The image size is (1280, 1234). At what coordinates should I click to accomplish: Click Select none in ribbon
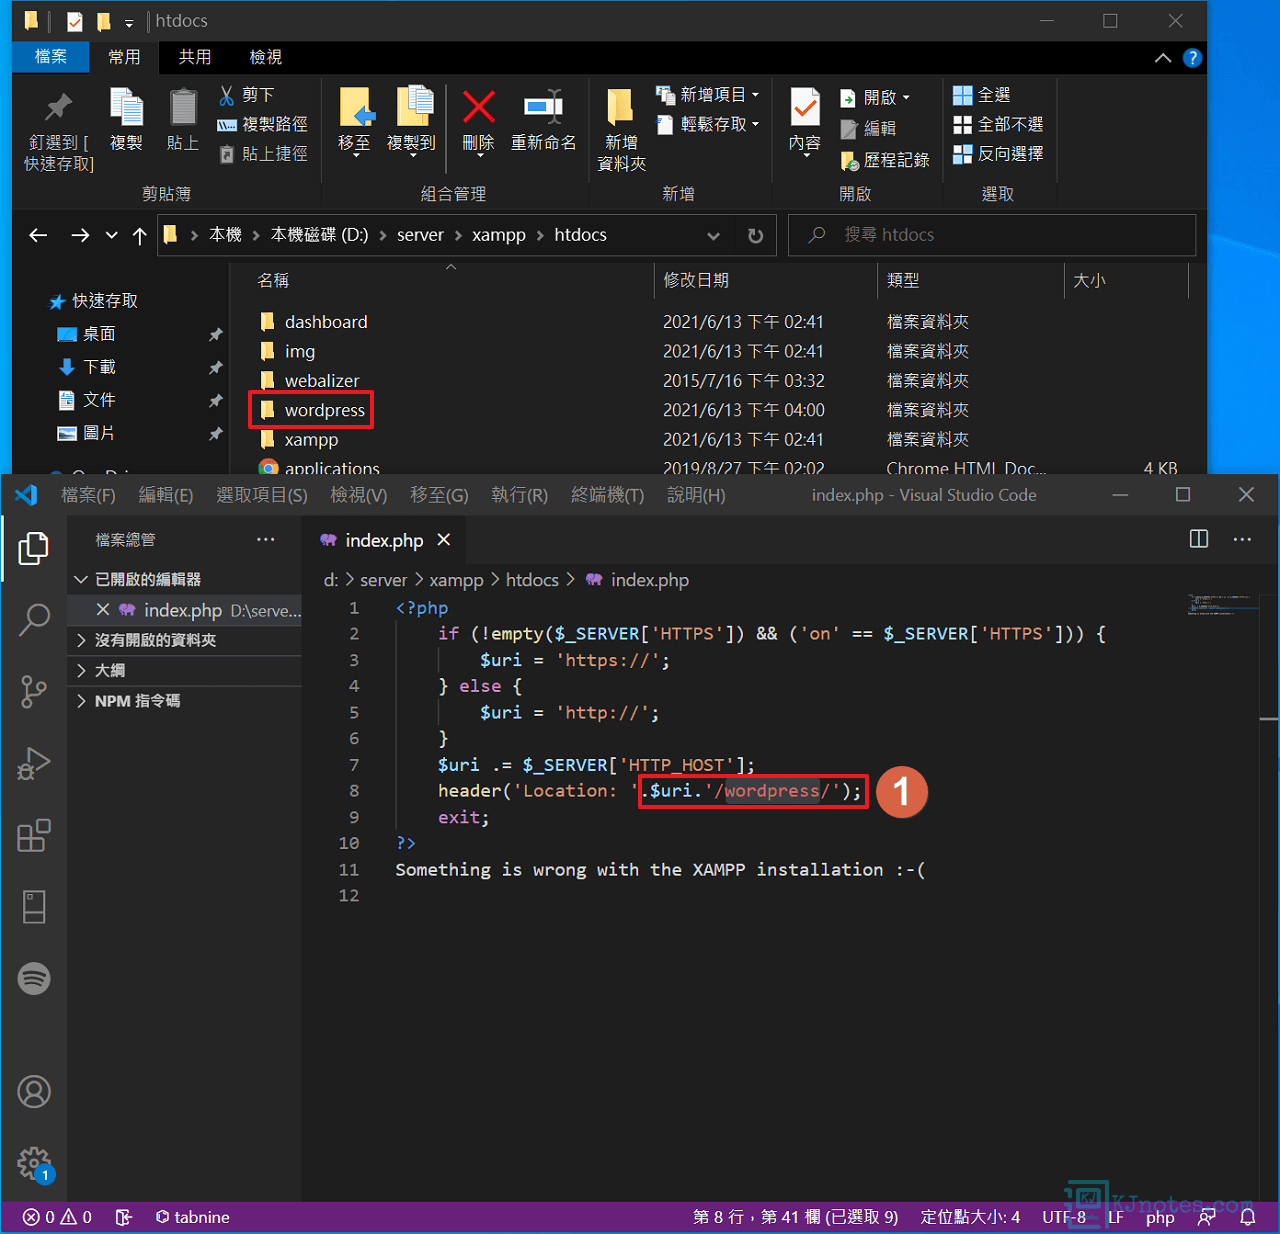pos(998,124)
